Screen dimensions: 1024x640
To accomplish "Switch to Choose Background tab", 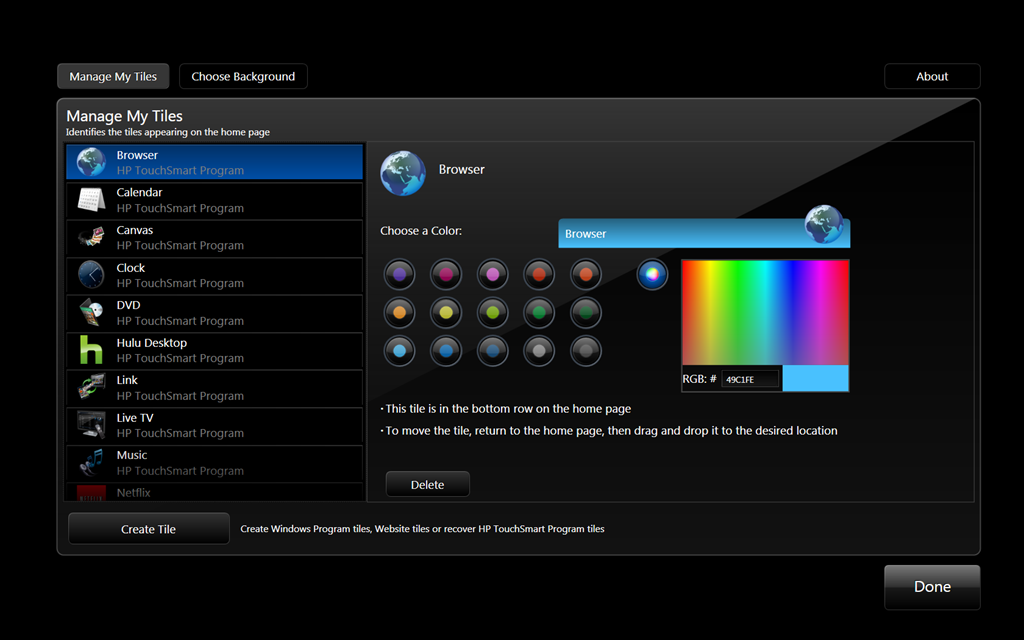I will 243,77.
